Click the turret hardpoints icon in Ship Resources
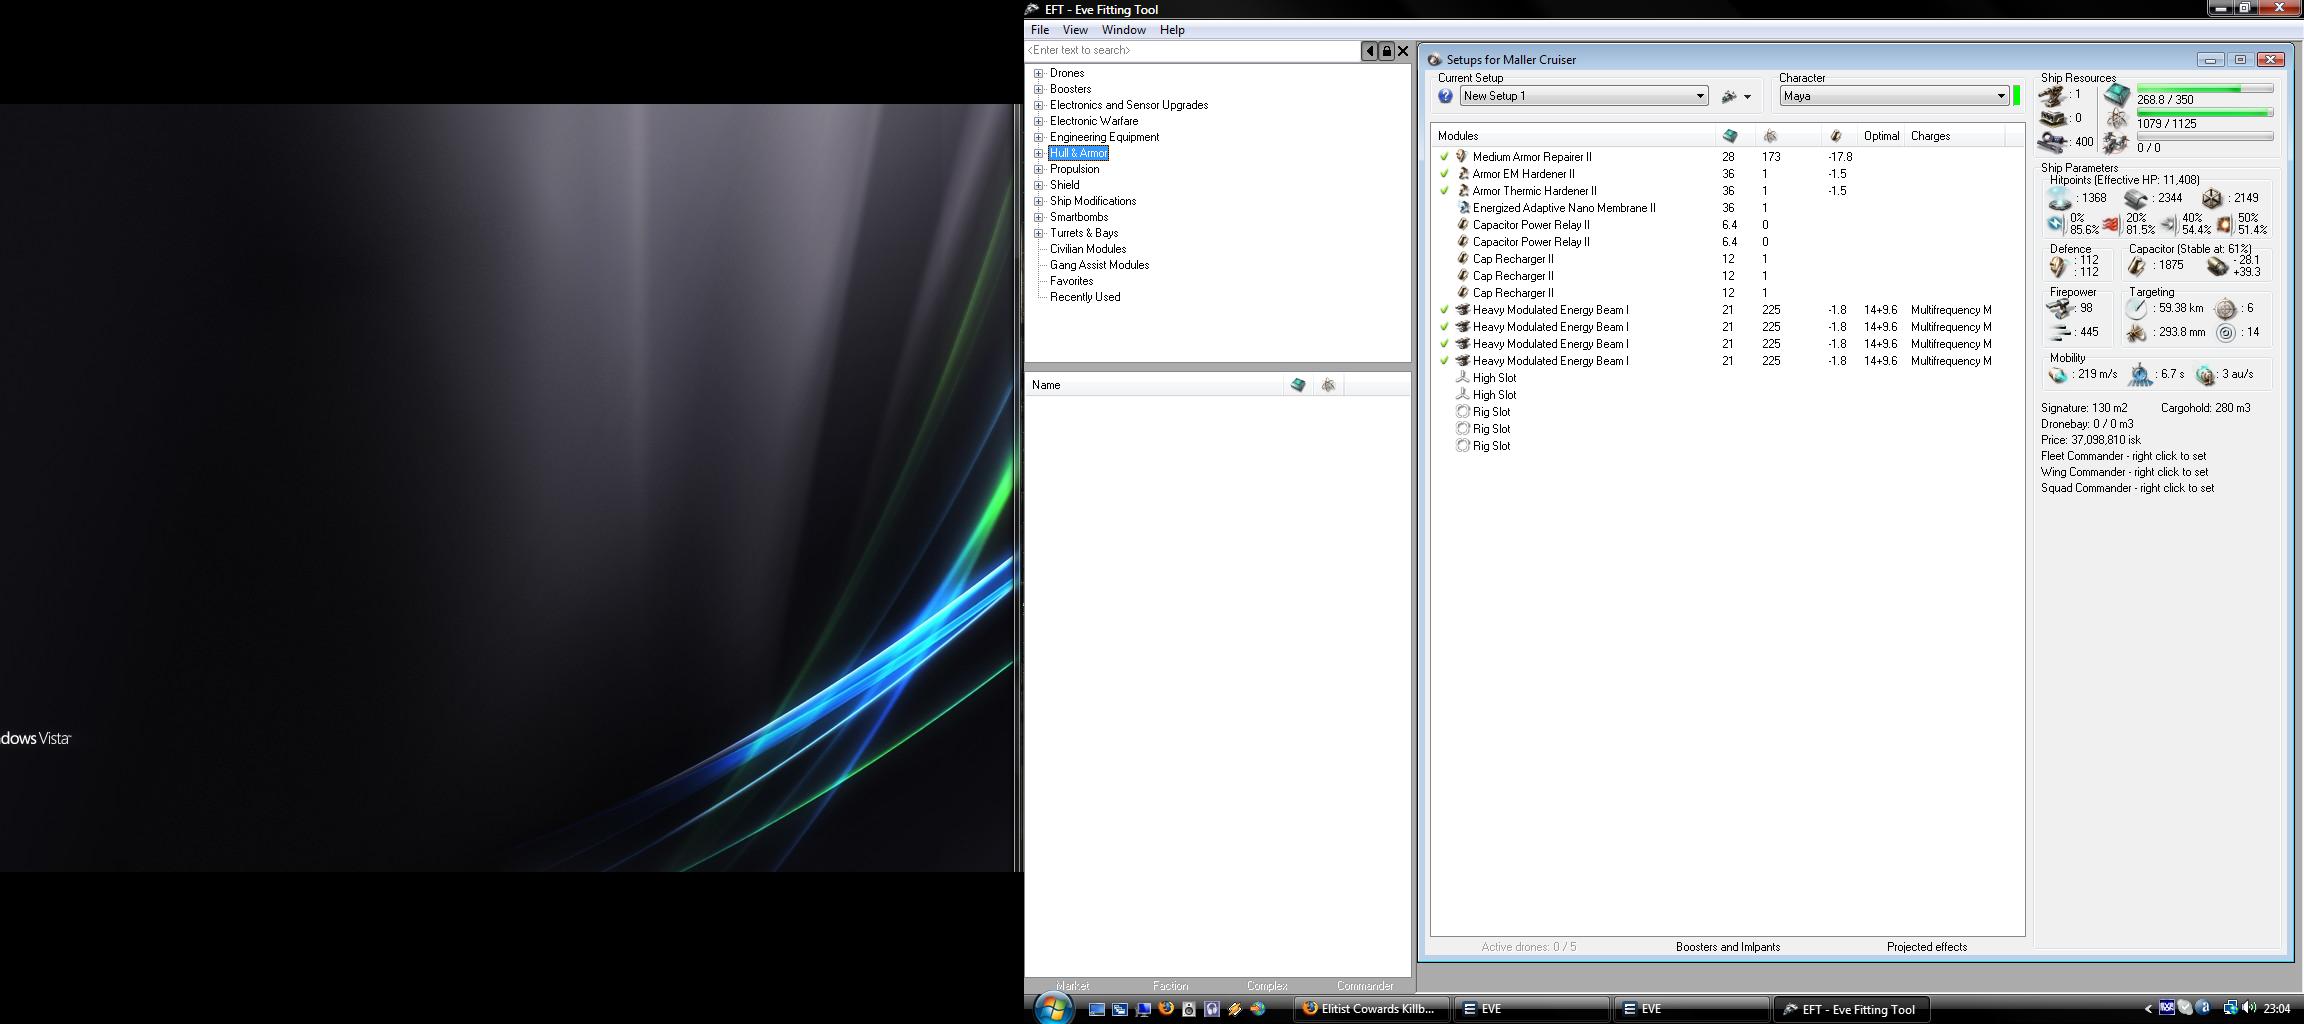2304x1024 pixels. 2052,96
